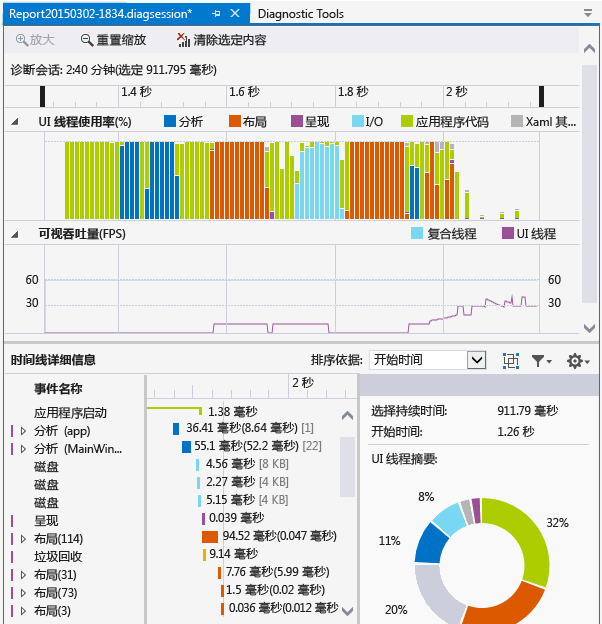602x624 pixels.
Task: Click the 放大 zoom in button
Action: click(x=35, y=40)
